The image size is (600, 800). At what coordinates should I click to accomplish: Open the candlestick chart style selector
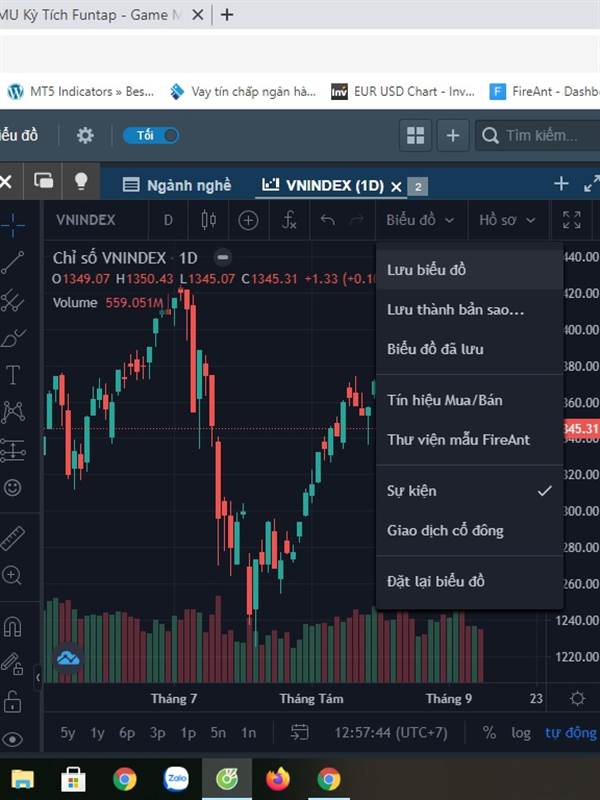coord(209,220)
